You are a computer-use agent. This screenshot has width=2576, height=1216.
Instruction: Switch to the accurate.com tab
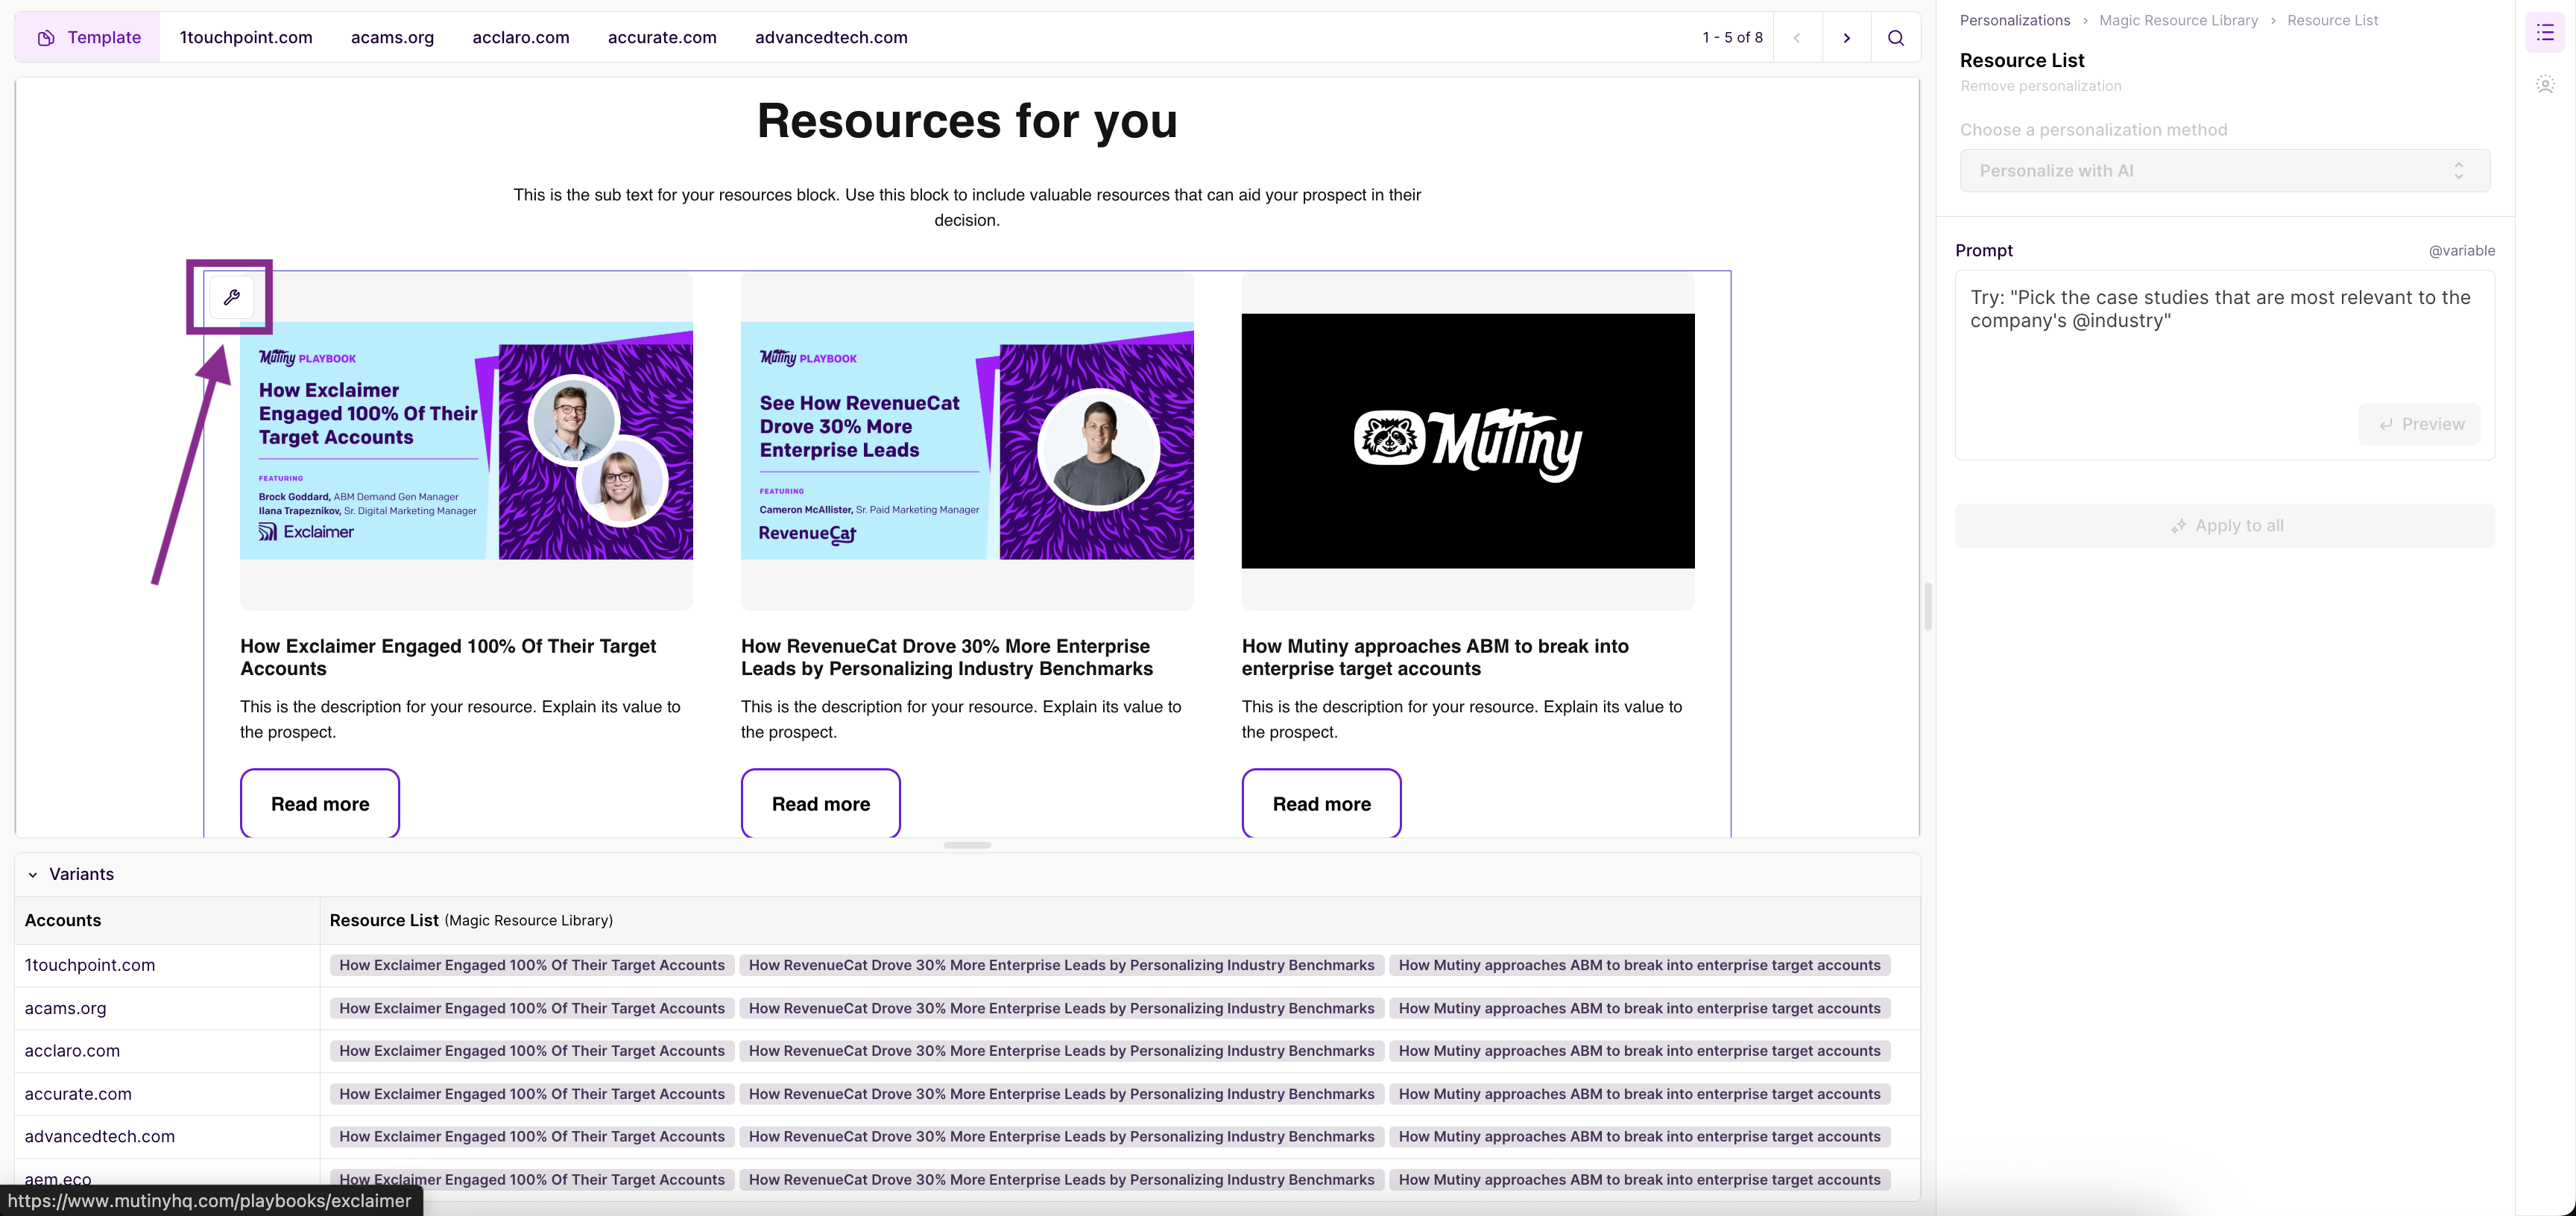662,38
